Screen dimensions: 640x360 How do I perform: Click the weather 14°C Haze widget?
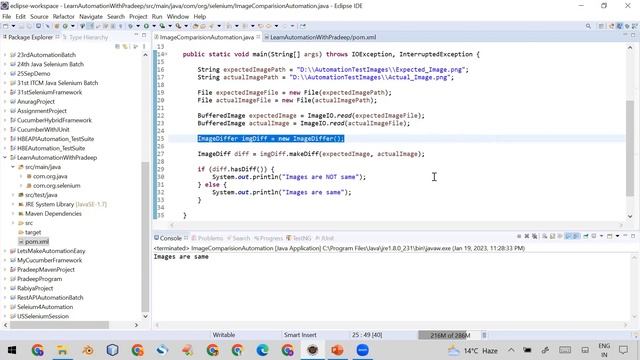[x=473, y=350]
